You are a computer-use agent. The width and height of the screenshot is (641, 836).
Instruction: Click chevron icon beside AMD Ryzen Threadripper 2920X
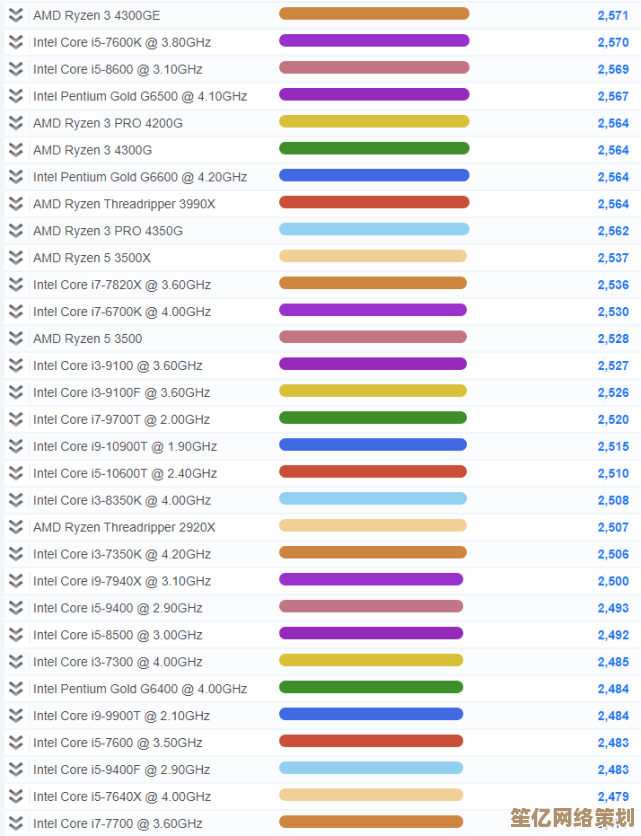pyautogui.click(x=15, y=527)
